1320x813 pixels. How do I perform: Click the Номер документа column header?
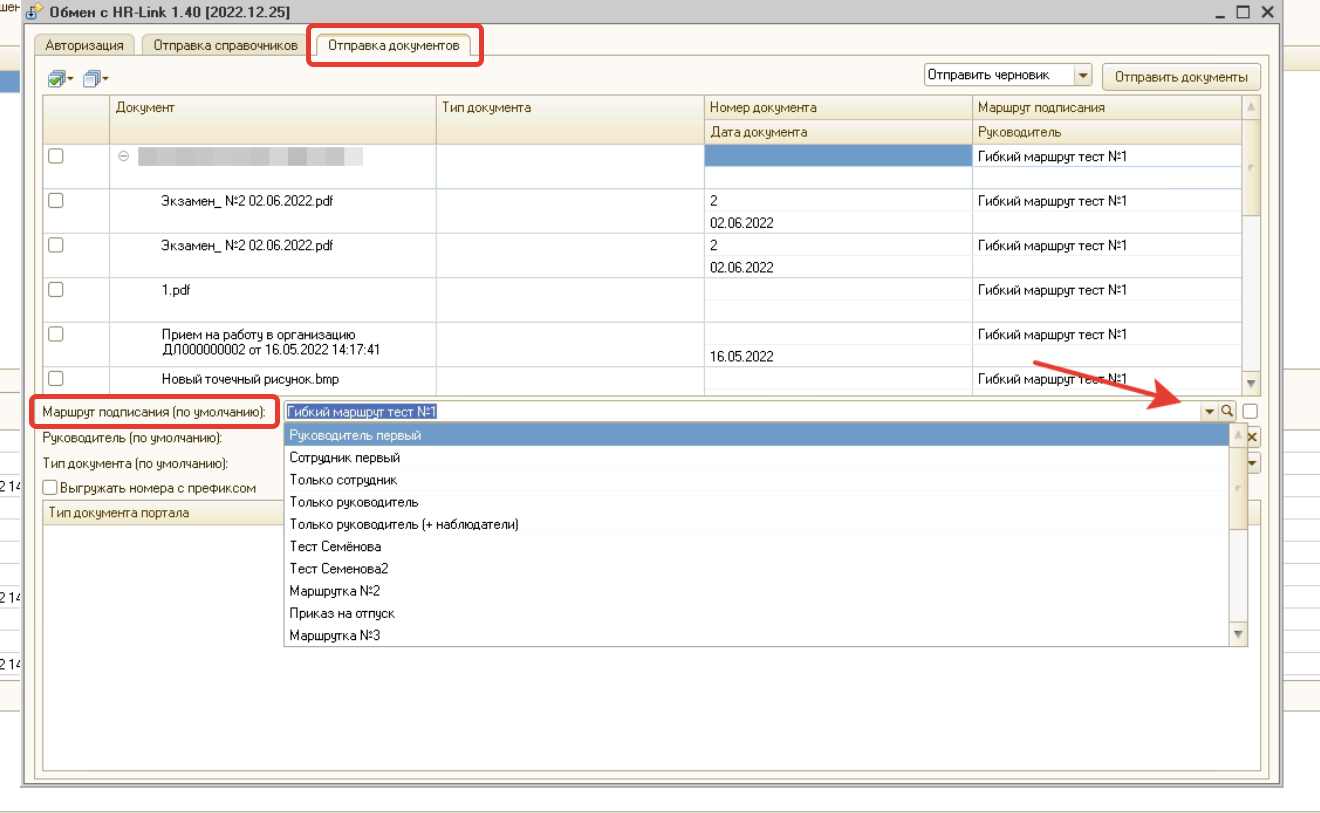click(x=838, y=107)
